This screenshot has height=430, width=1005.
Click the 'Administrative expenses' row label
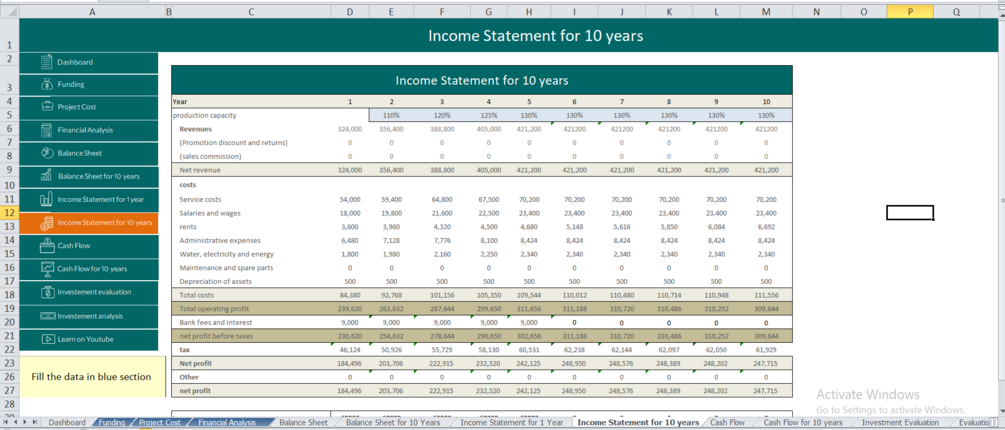(x=220, y=240)
